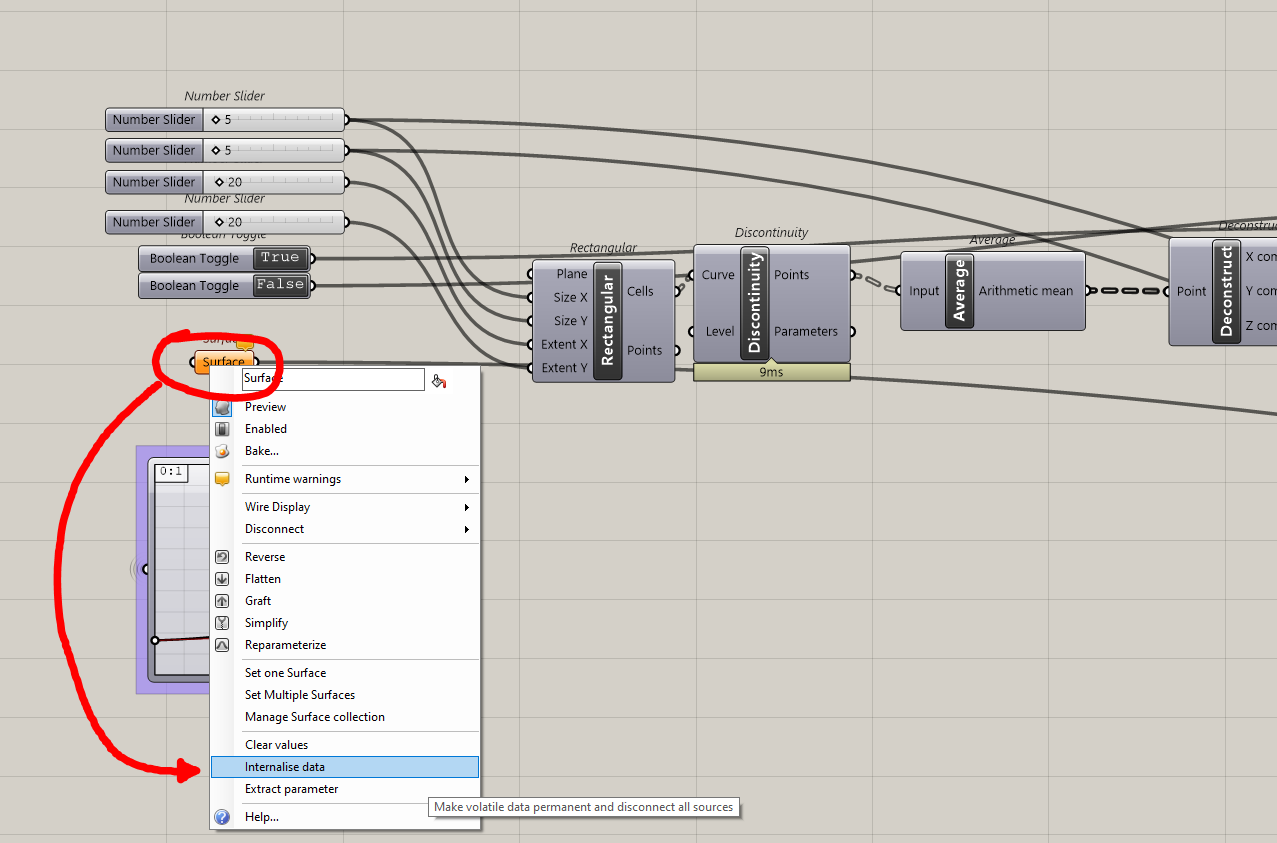This screenshot has height=843, width=1277.
Task: Expand the Runtime warnings submenu
Action: 344,479
